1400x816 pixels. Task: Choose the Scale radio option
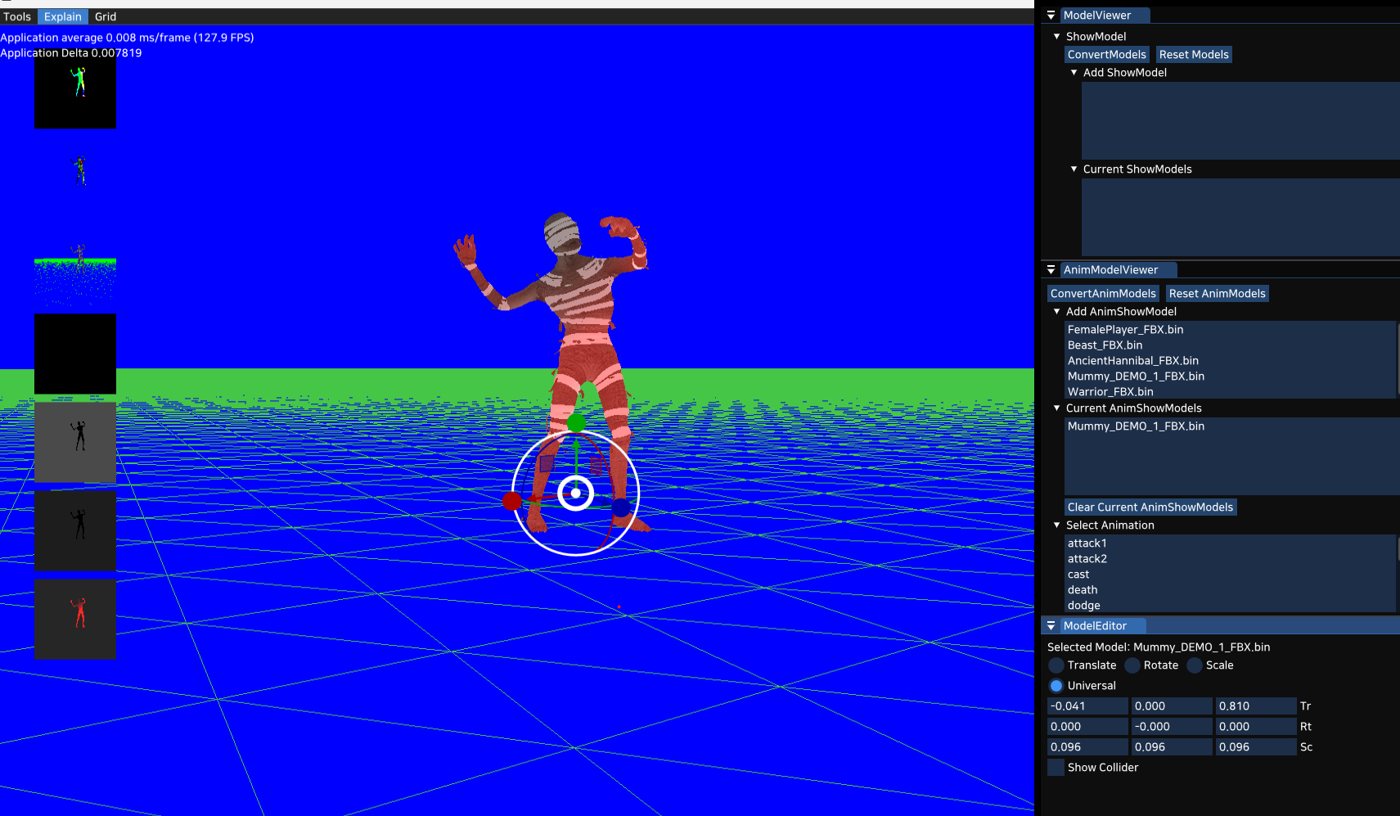pos(1194,665)
